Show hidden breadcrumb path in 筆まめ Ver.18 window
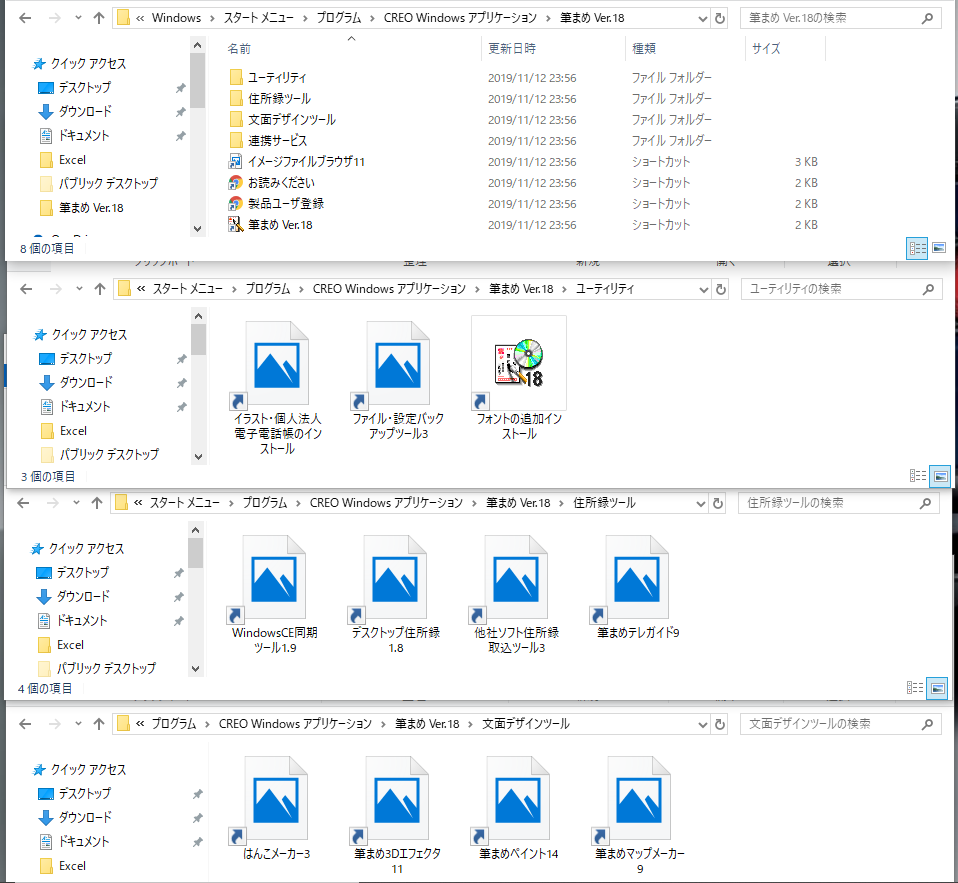The image size is (958, 883). coord(140,18)
